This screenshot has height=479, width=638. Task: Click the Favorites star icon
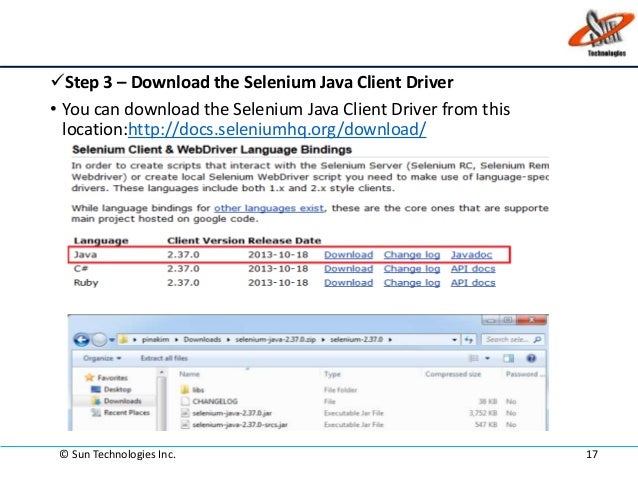tap(90, 377)
